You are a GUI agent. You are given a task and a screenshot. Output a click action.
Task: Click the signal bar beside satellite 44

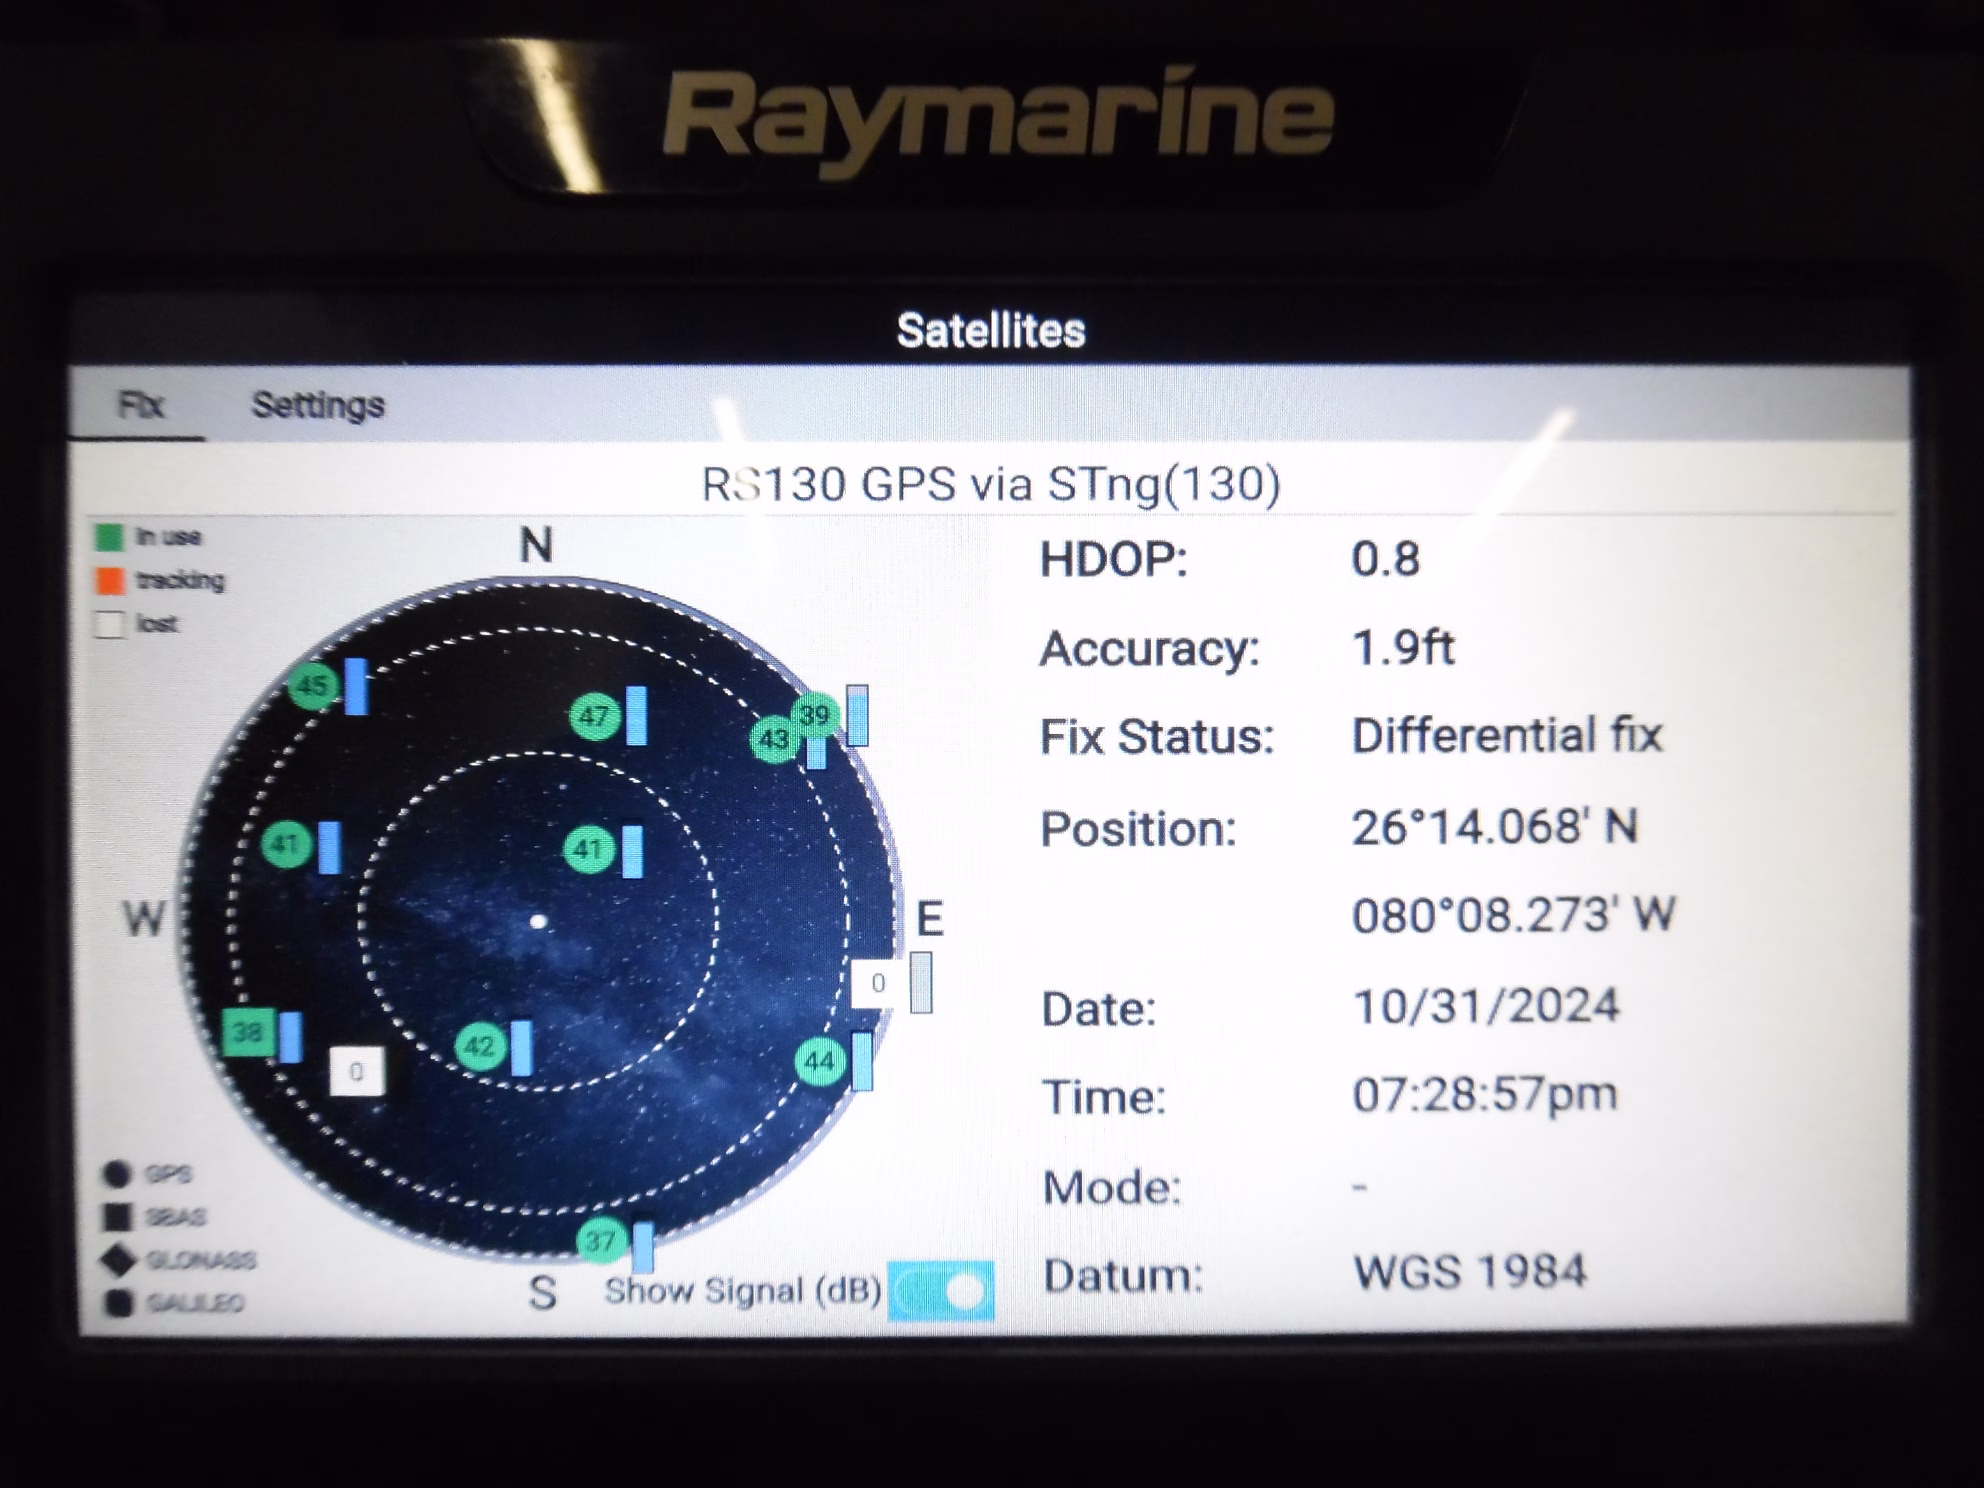coord(861,1061)
